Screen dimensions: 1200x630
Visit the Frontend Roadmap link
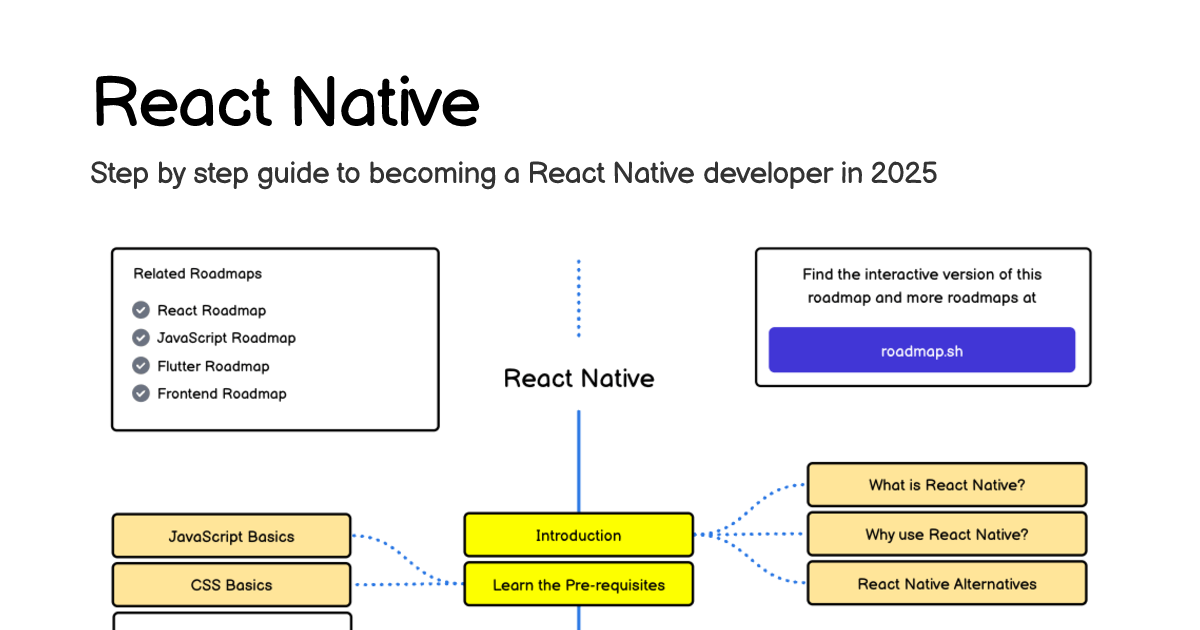pos(222,394)
